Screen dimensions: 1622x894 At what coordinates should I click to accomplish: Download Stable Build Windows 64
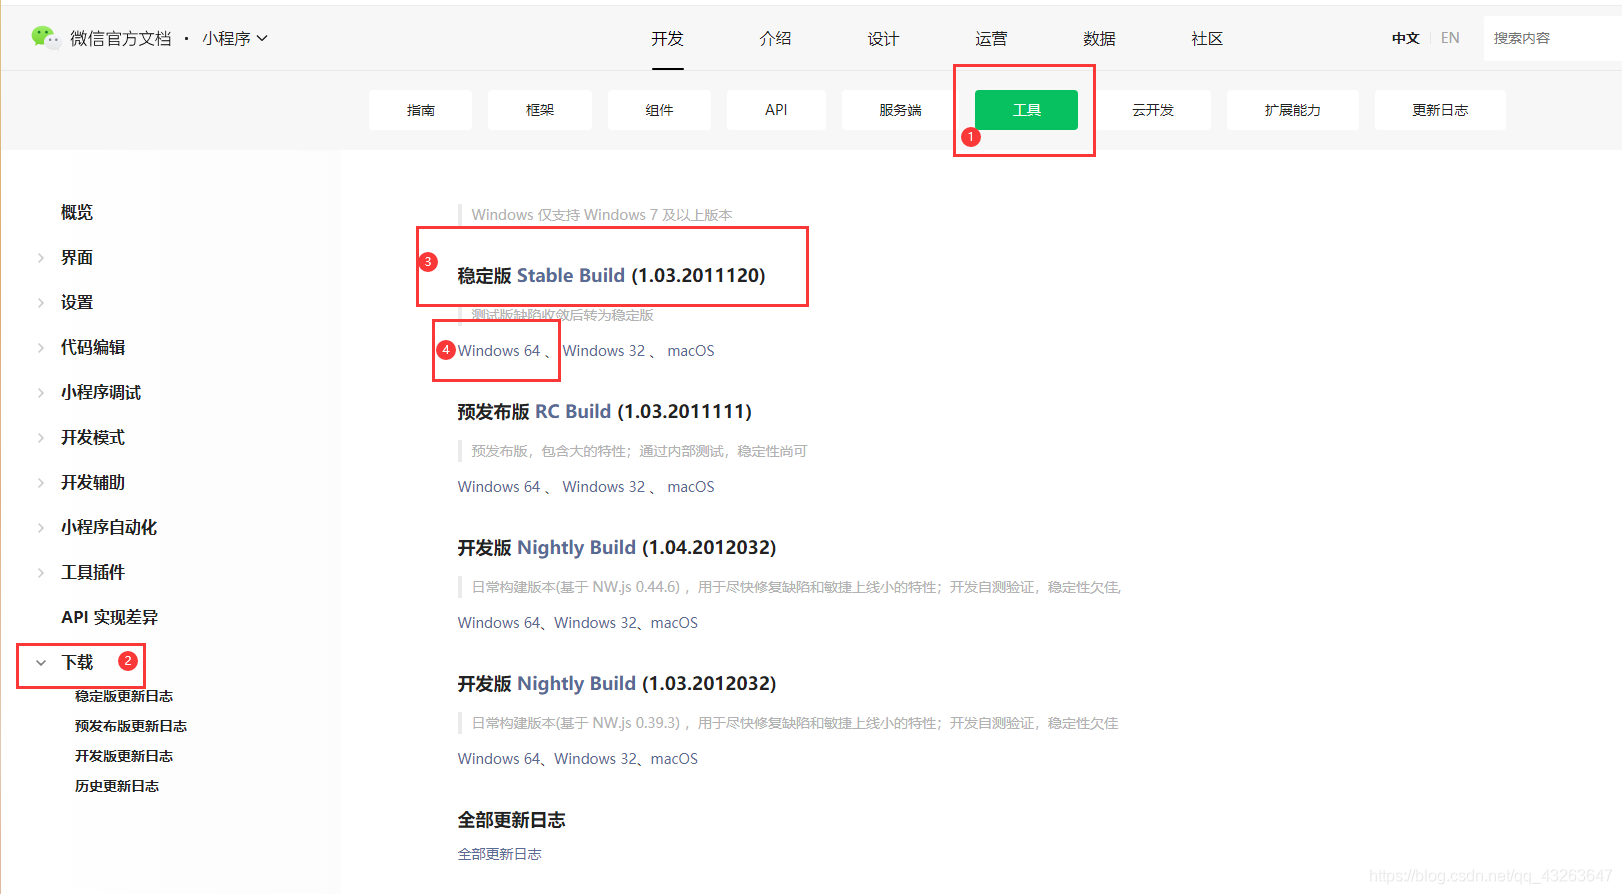pos(499,351)
